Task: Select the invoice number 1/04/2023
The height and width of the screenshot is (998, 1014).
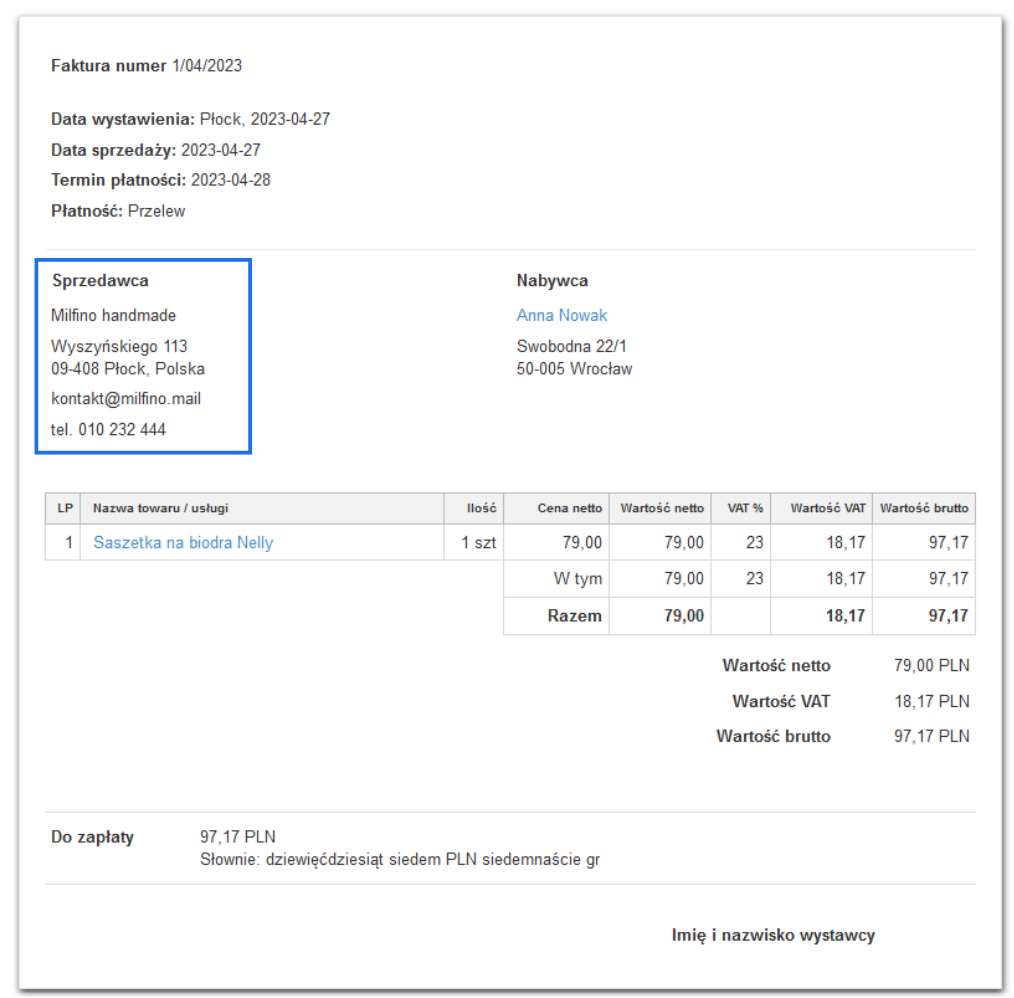Action: coord(207,65)
